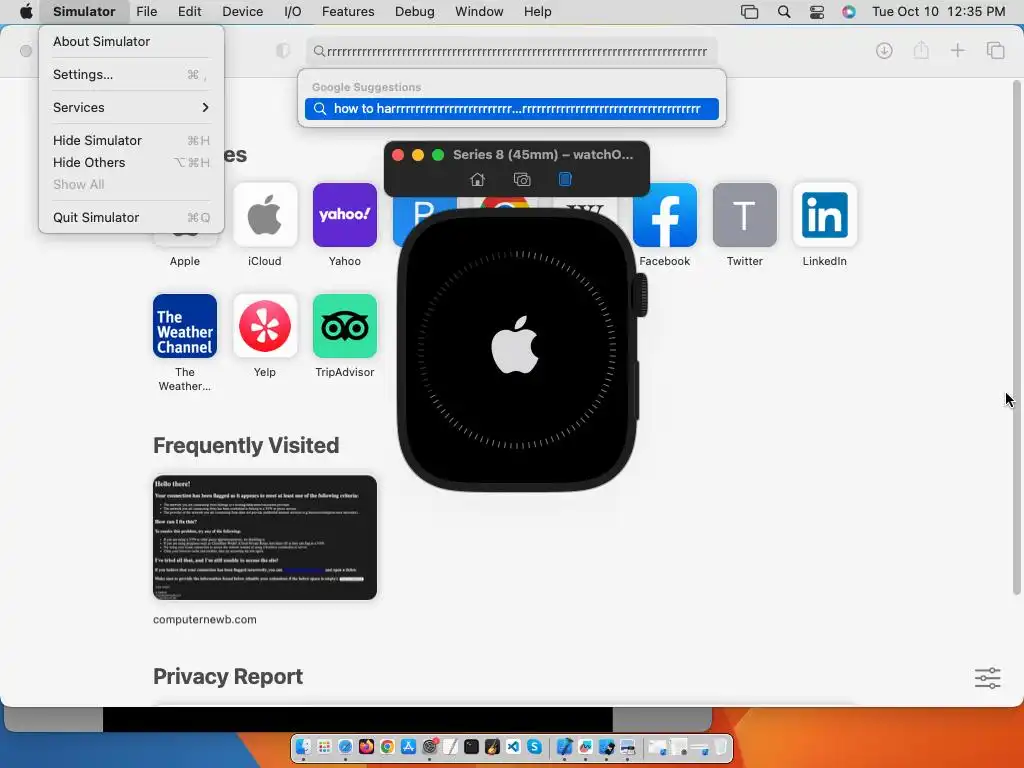Expand the Services submenu
Screen dimensions: 1024x768
pyautogui.click(x=131, y=107)
